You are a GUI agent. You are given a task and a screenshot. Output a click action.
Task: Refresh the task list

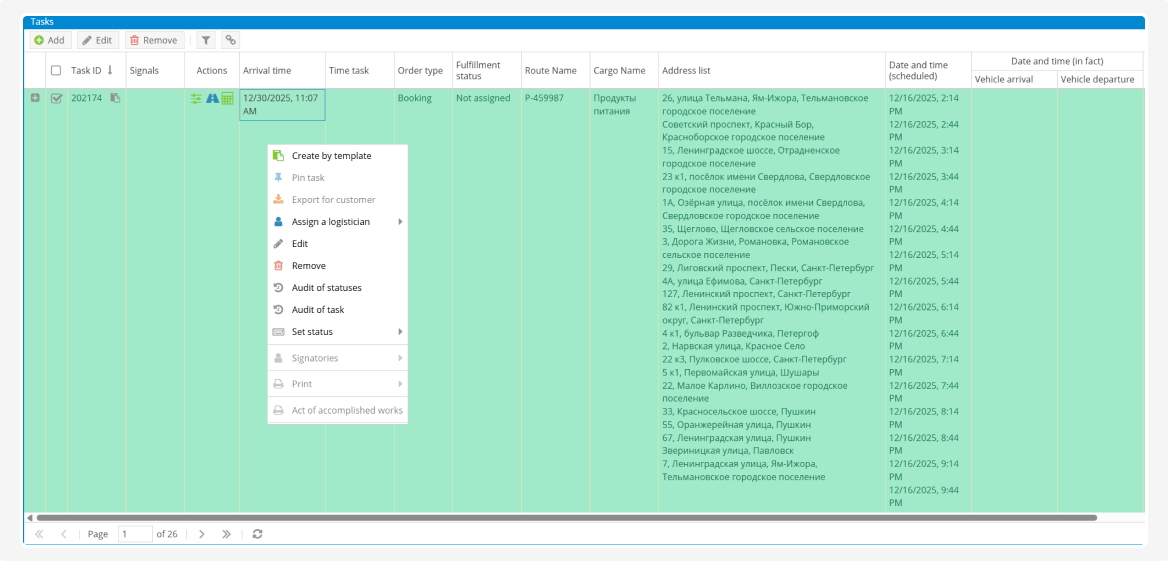click(x=257, y=534)
